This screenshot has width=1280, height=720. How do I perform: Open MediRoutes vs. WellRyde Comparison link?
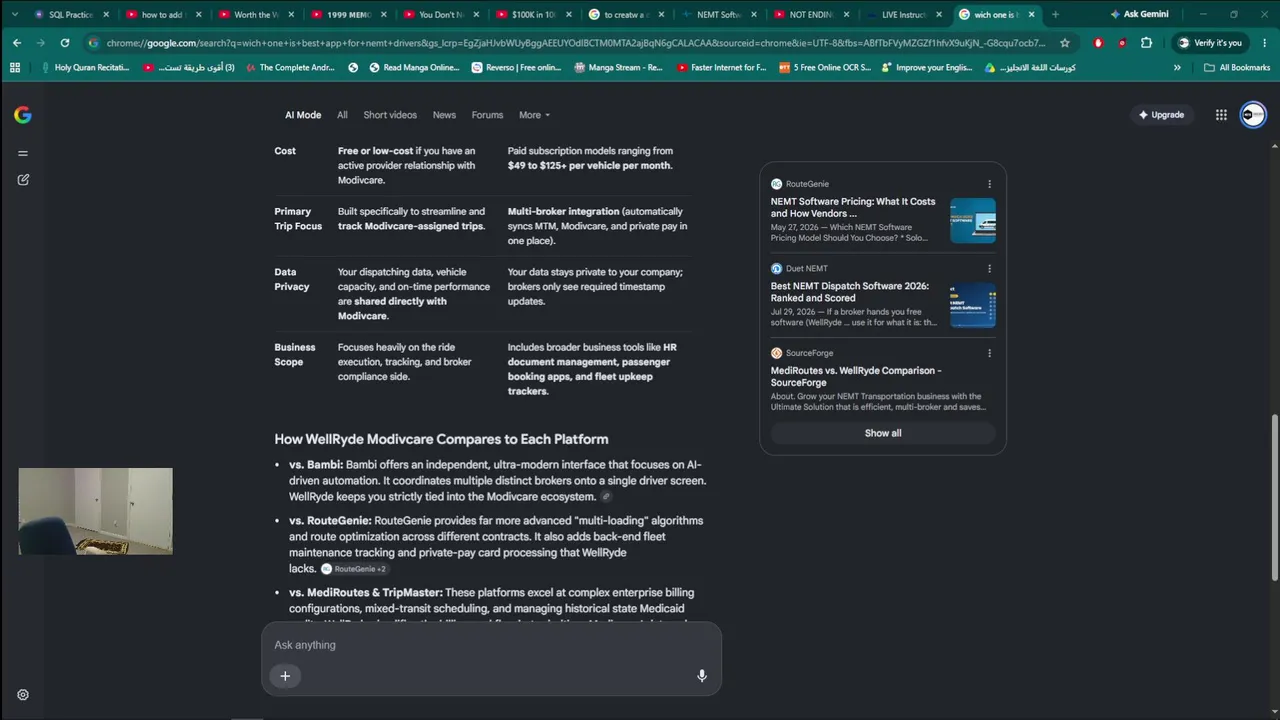pyautogui.click(x=855, y=376)
